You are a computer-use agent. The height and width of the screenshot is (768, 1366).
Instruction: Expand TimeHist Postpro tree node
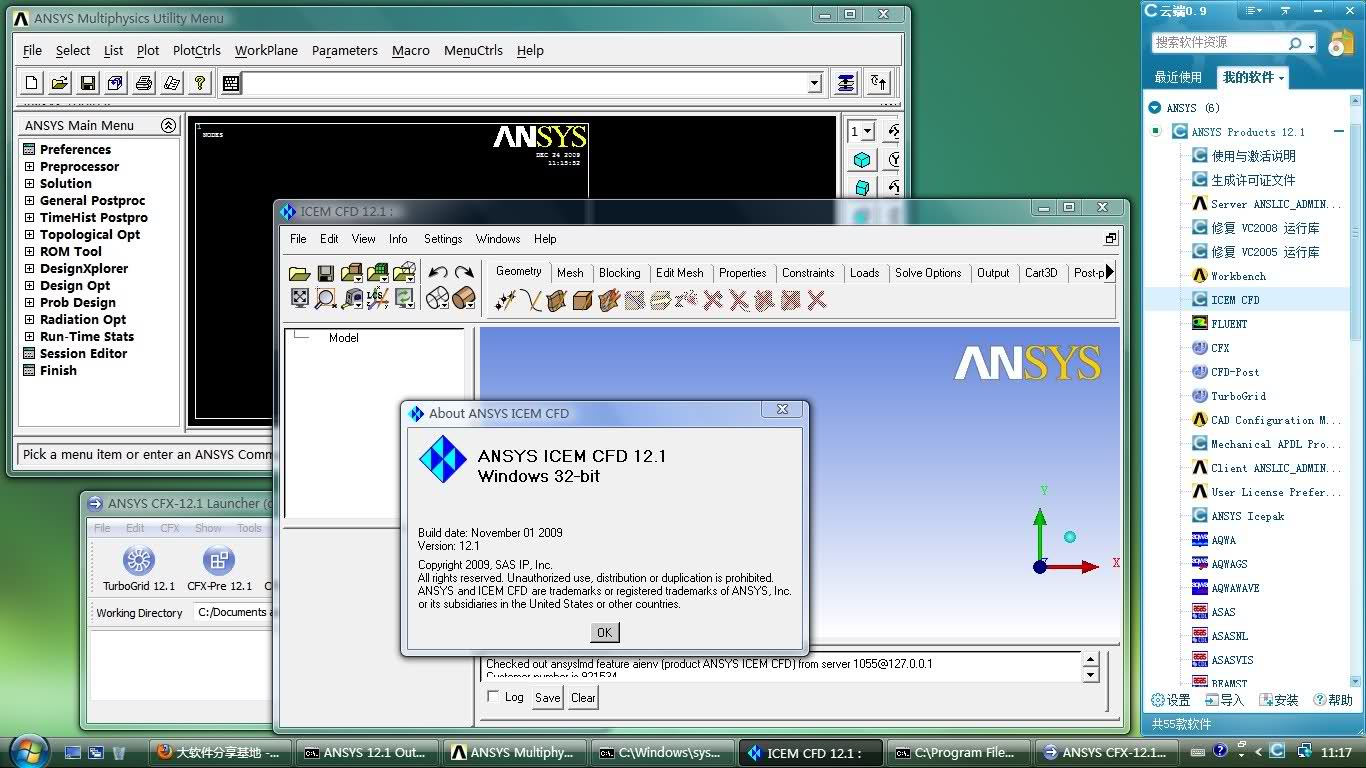click(30, 218)
